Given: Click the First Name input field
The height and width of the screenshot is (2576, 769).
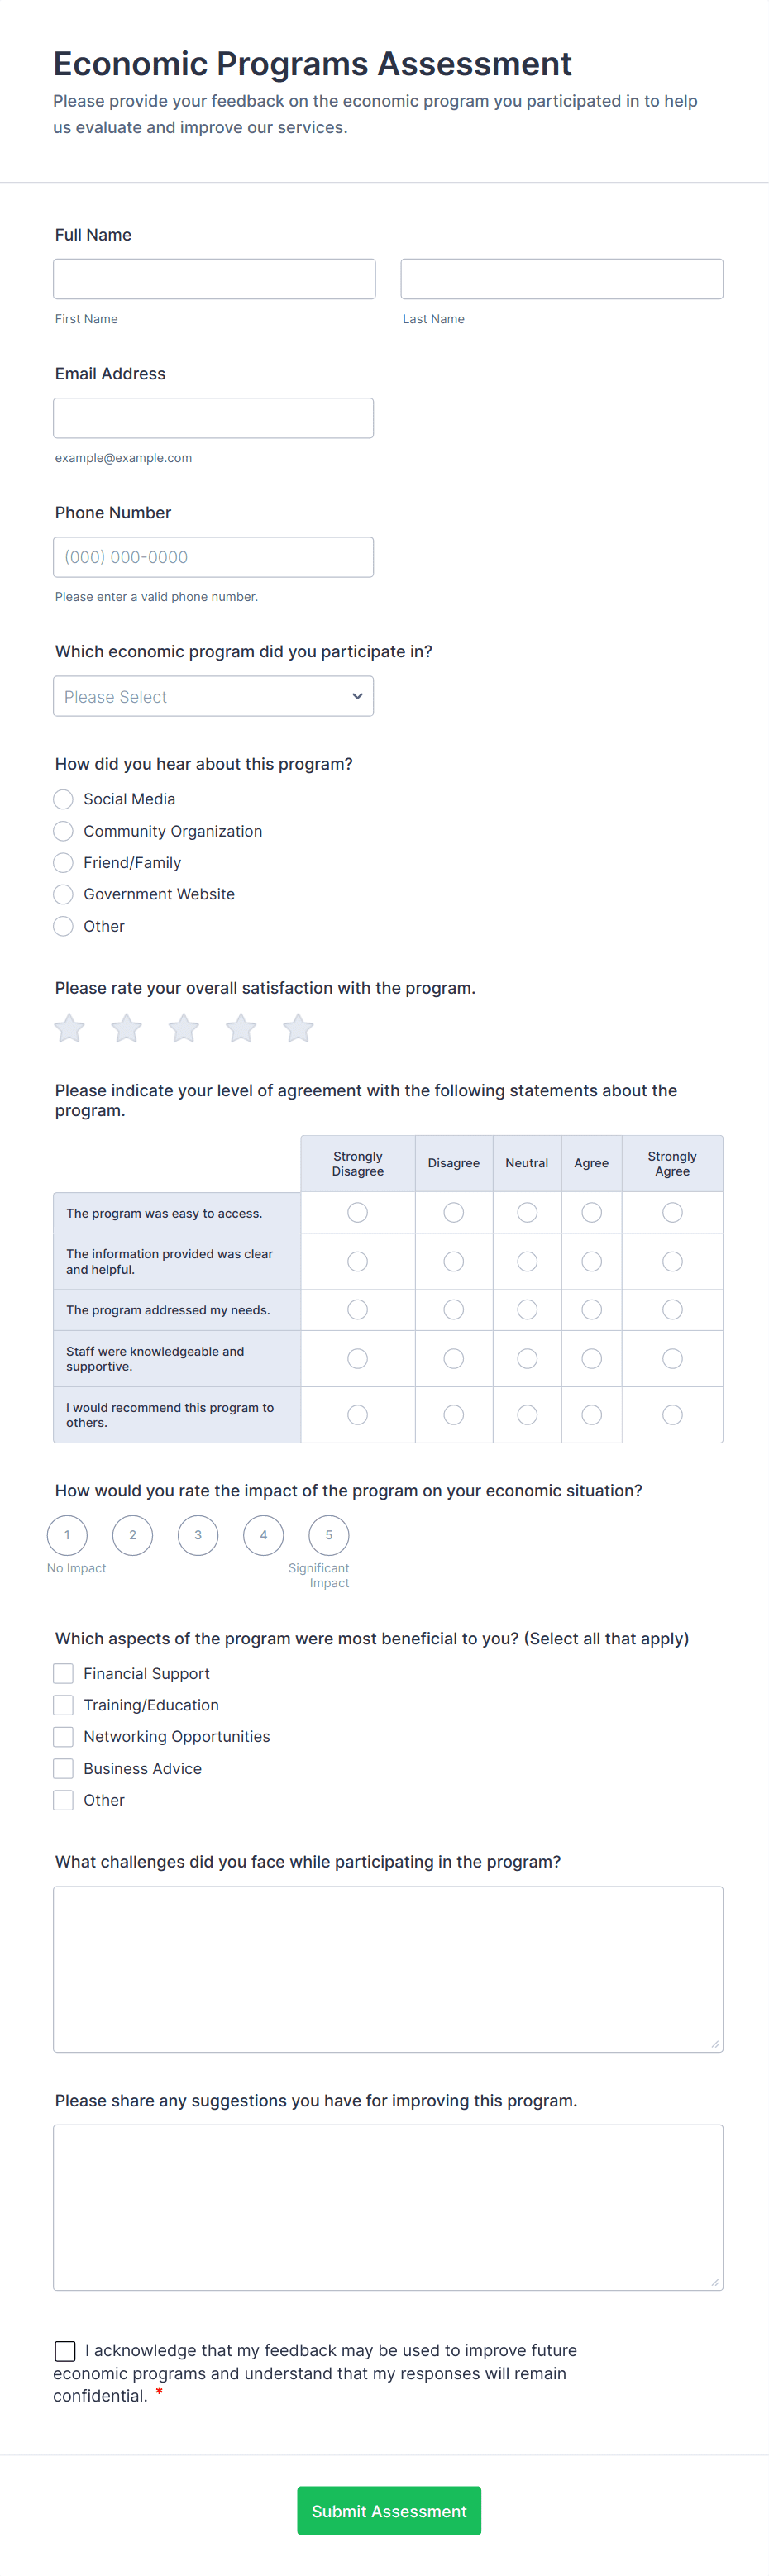Looking at the screenshot, I should point(214,279).
